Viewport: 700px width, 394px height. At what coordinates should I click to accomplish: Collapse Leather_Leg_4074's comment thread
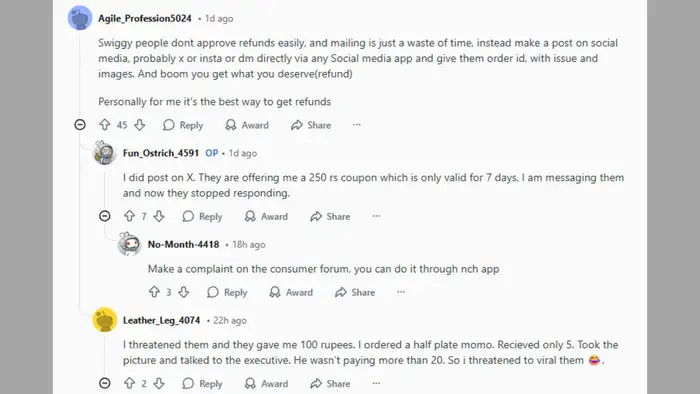coord(104,383)
